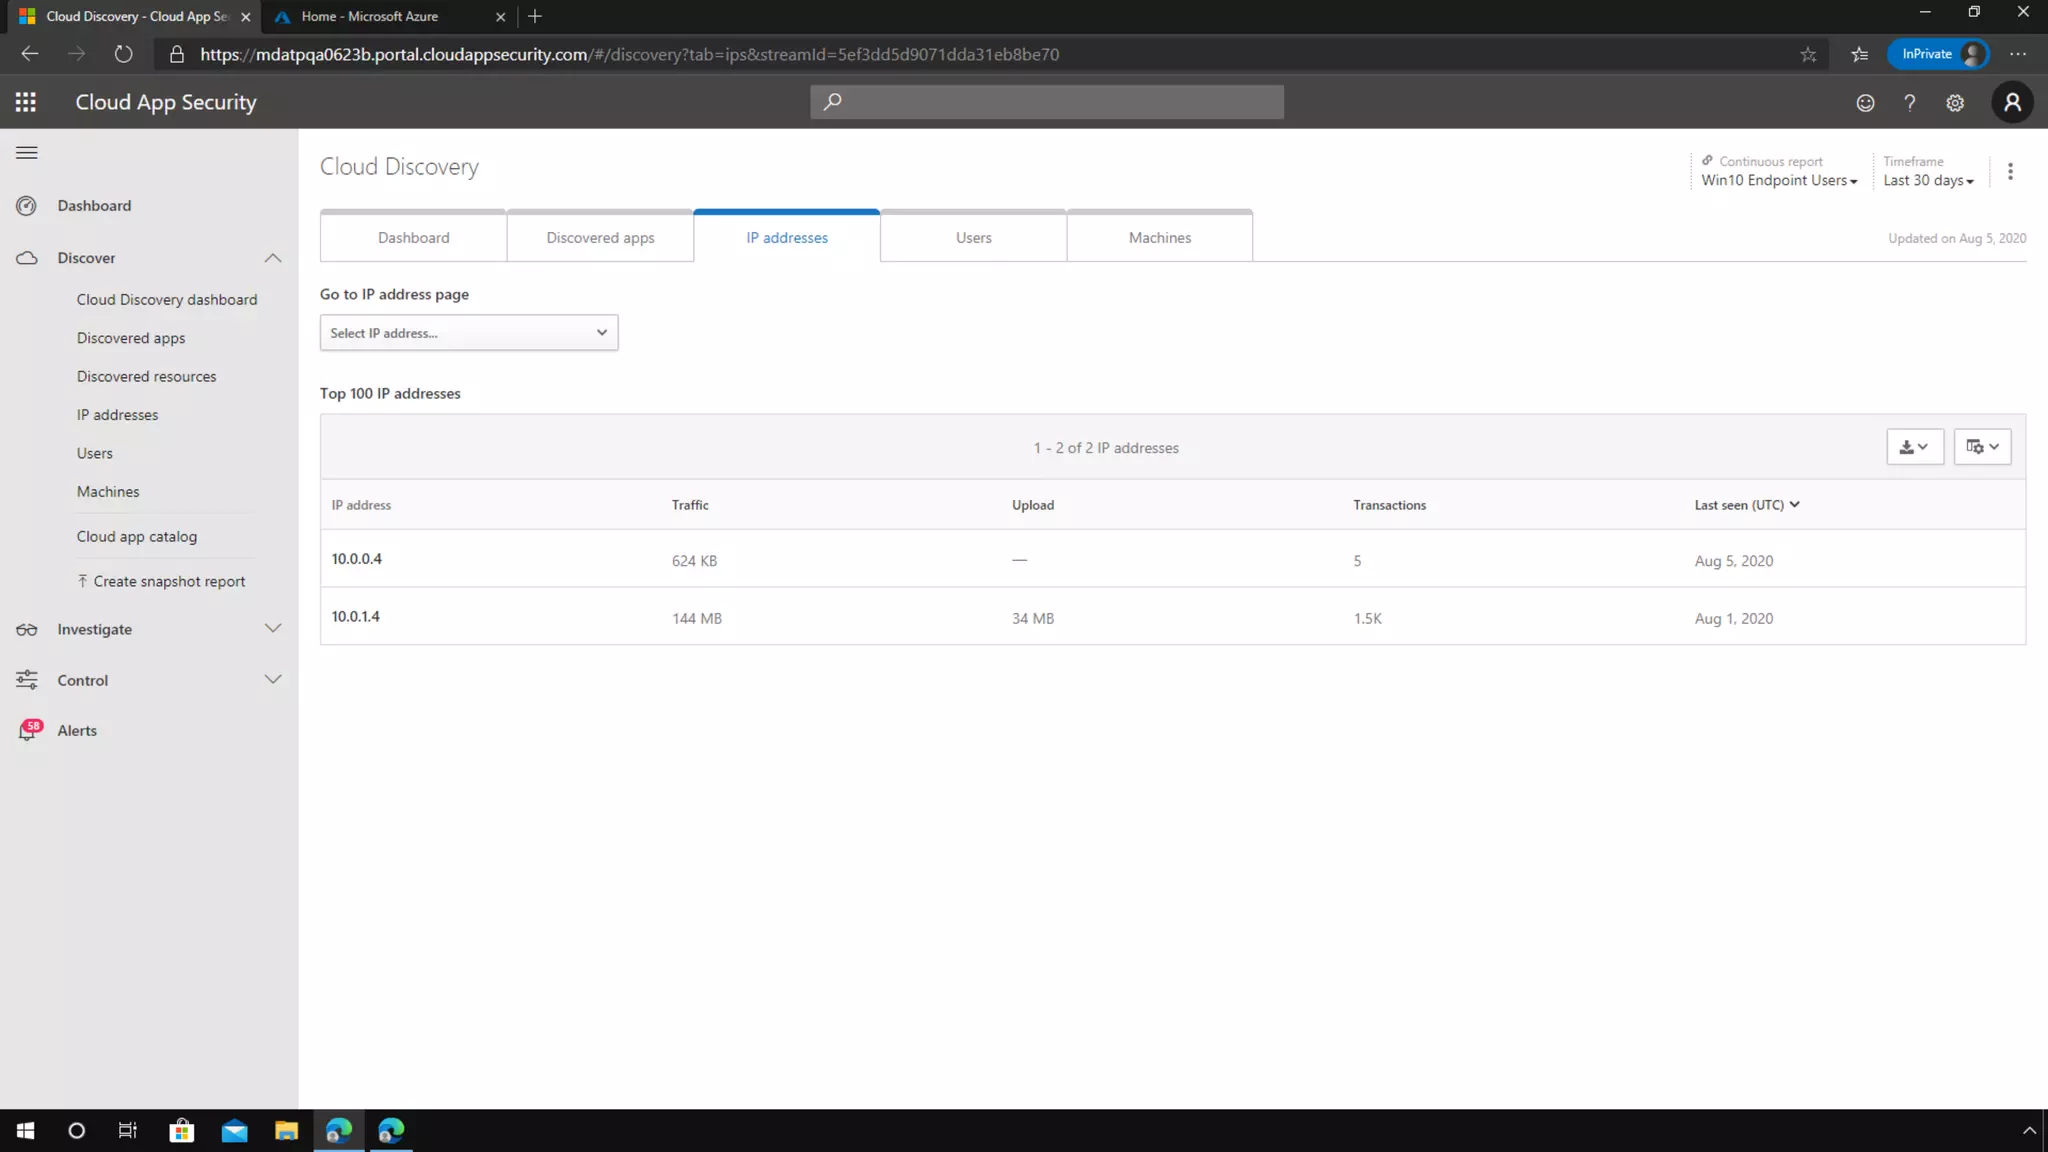The width and height of the screenshot is (2048, 1152).
Task: Open the settings gear icon
Action: click(1955, 103)
